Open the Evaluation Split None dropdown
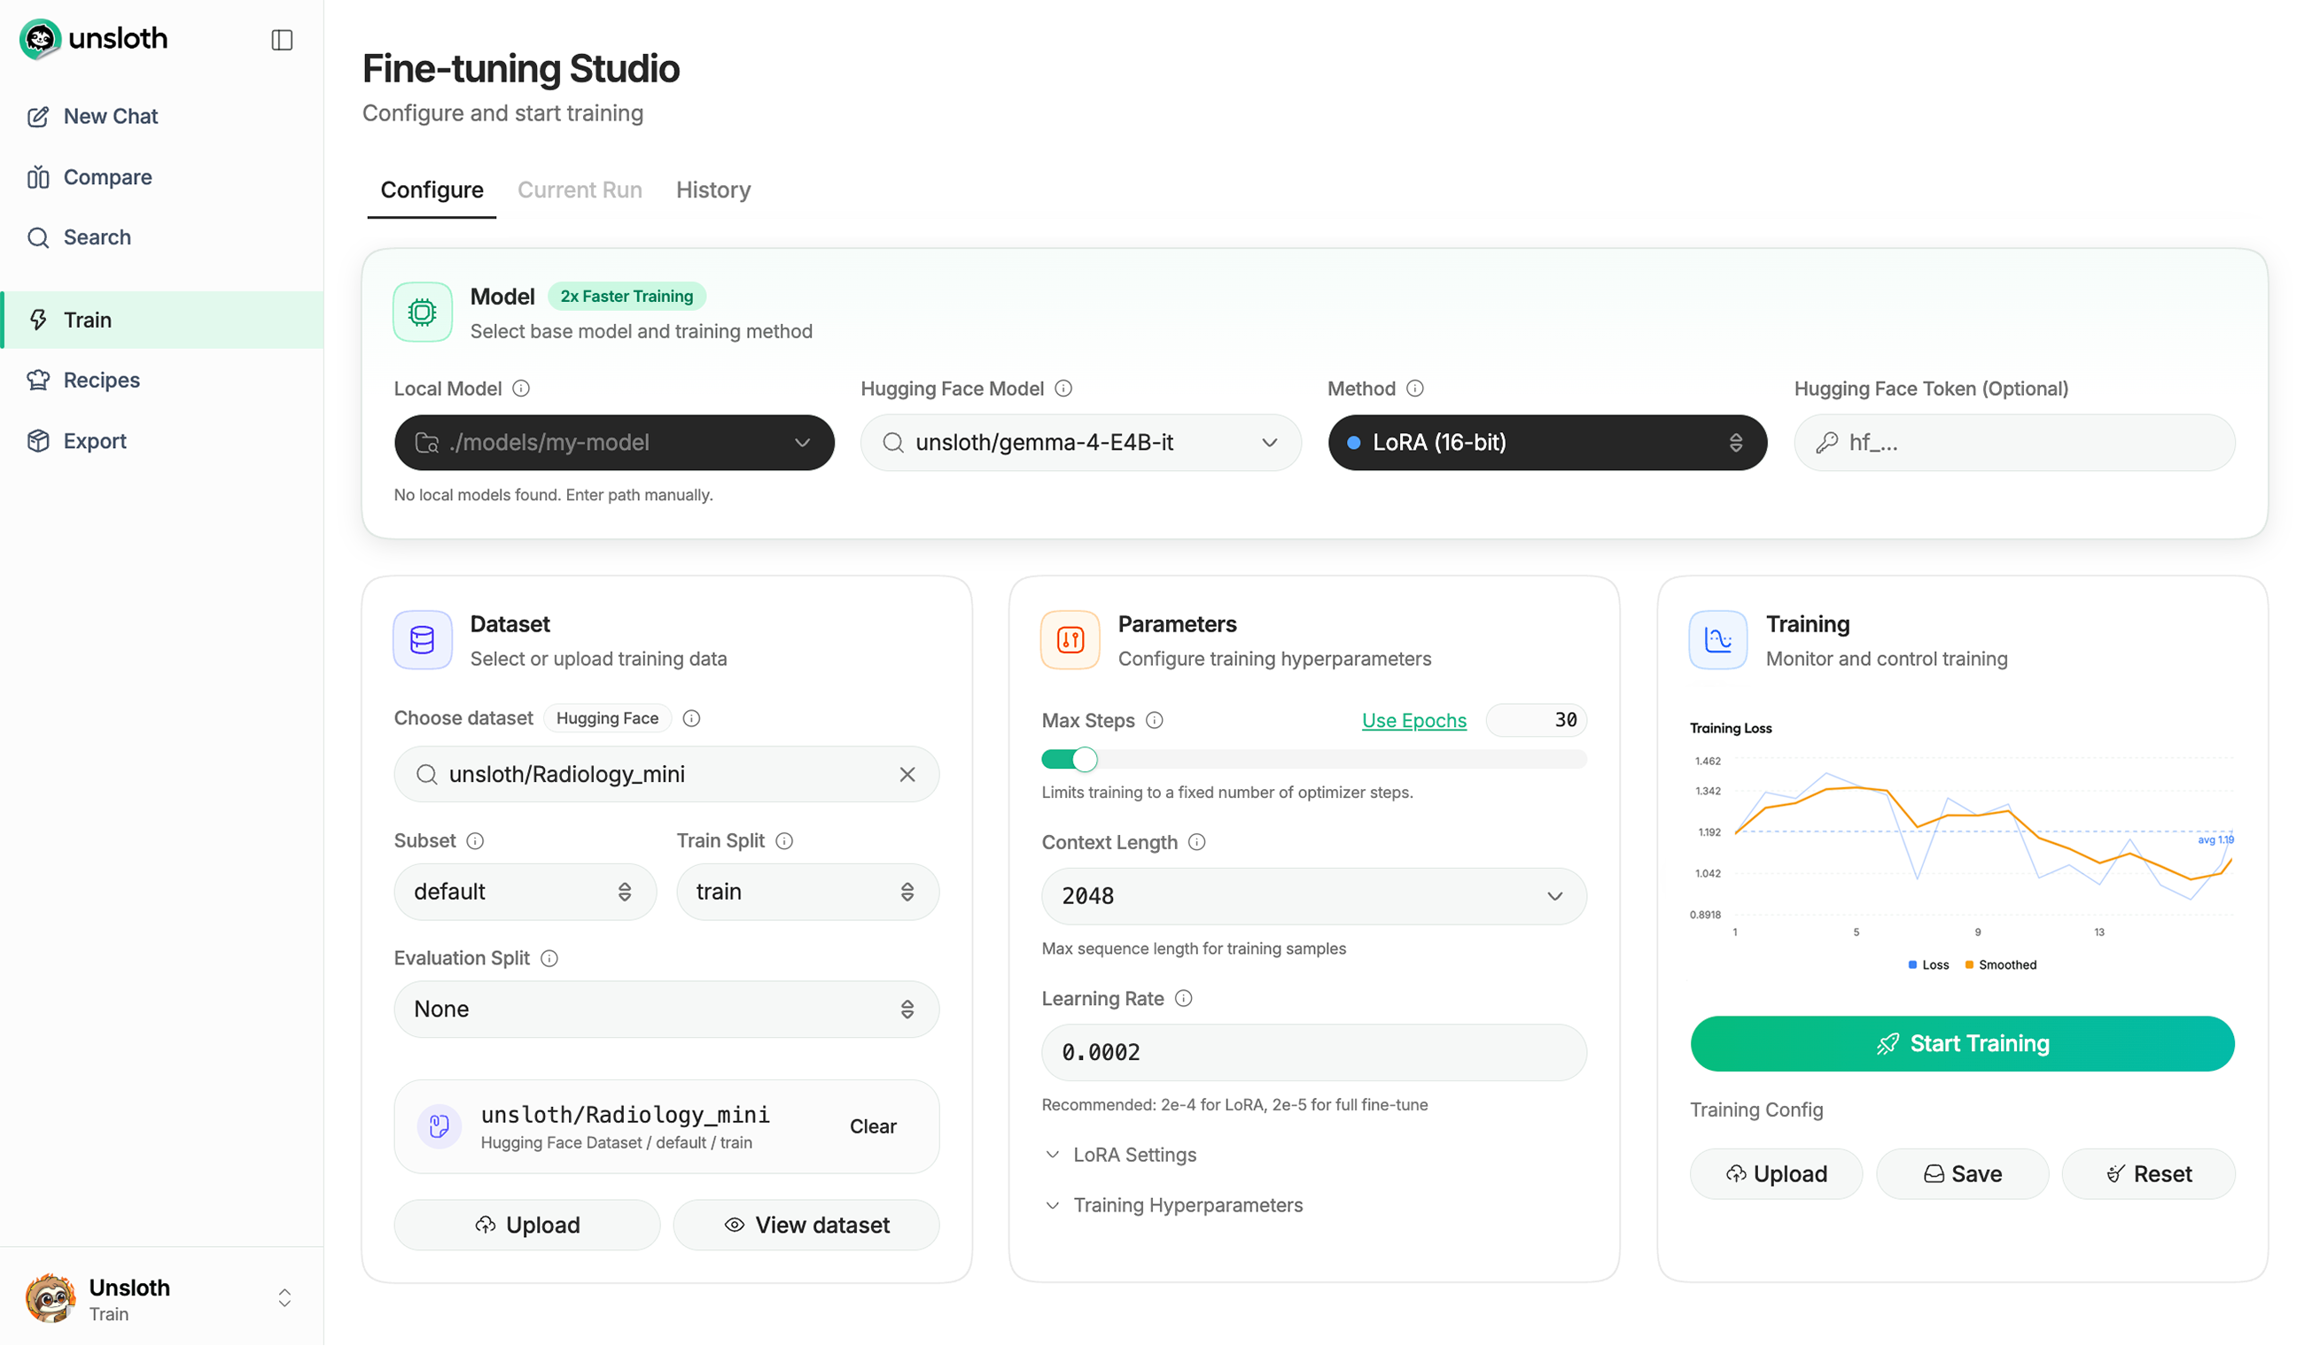 tap(667, 1009)
